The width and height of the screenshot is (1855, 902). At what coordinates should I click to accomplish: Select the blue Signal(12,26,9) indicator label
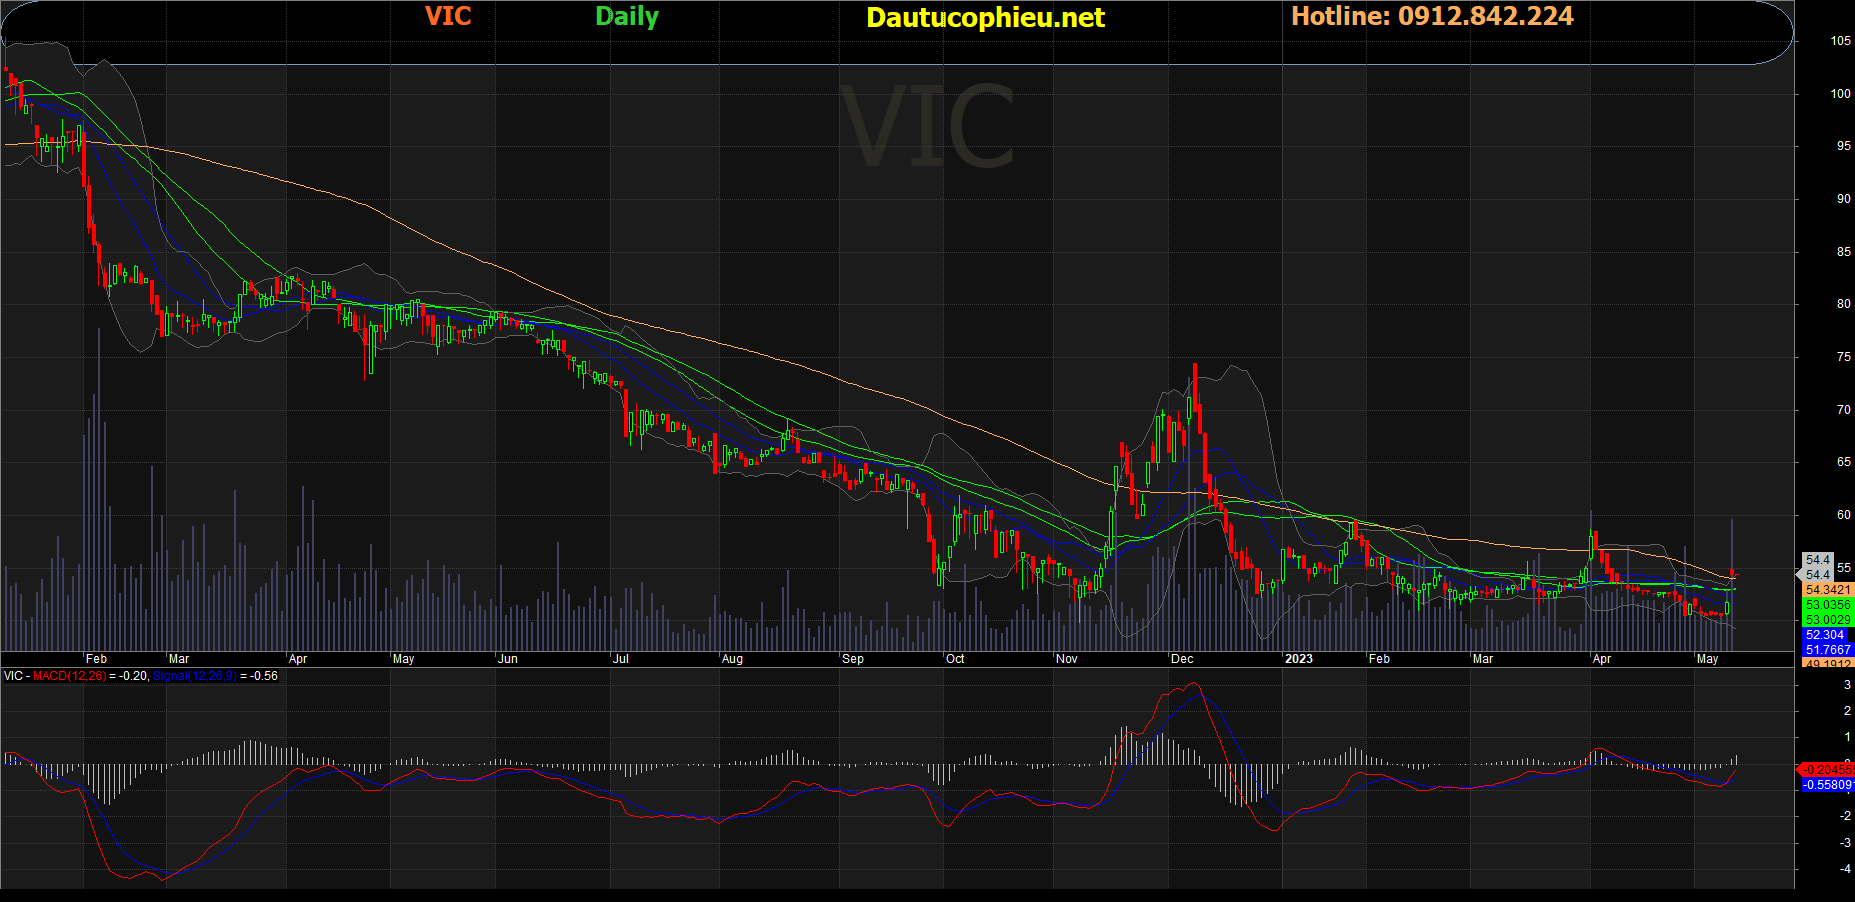(194, 676)
